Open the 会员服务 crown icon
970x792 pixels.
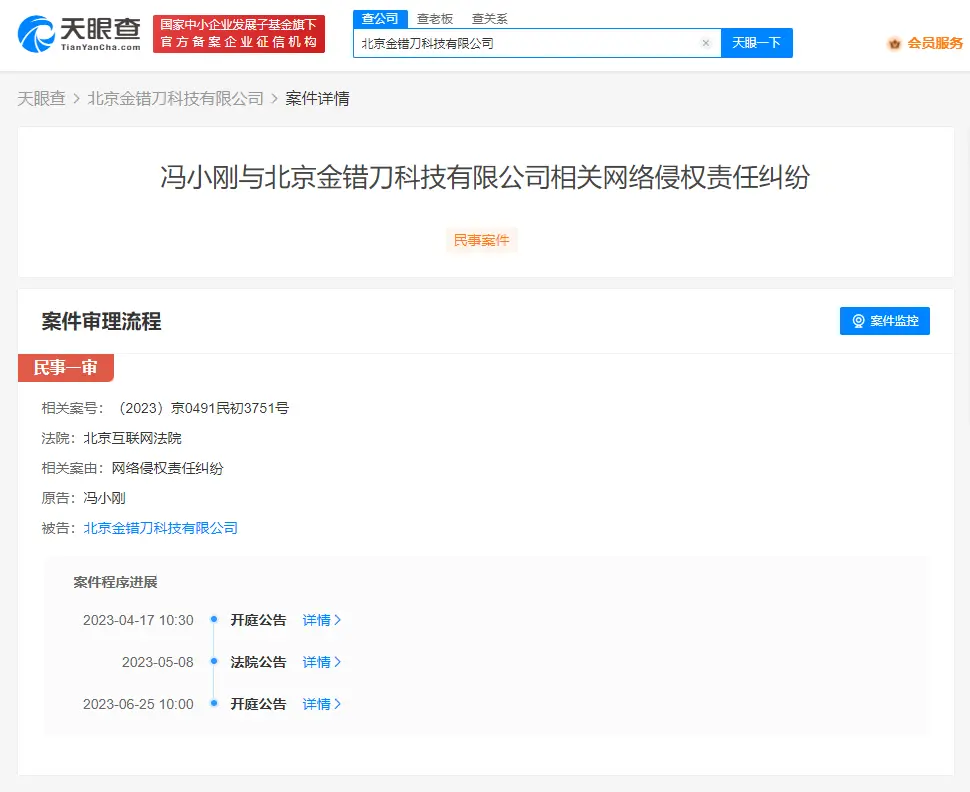(894, 43)
